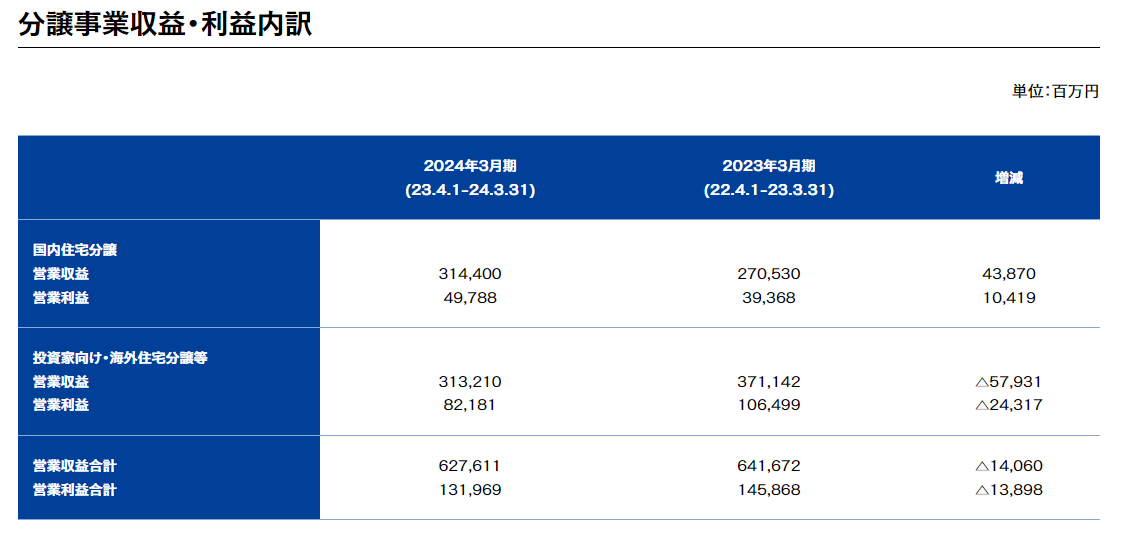Click the 分譲事業収益・利益内訳 page title
This screenshot has width=1132, height=540.
pyautogui.click(x=165, y=24)
